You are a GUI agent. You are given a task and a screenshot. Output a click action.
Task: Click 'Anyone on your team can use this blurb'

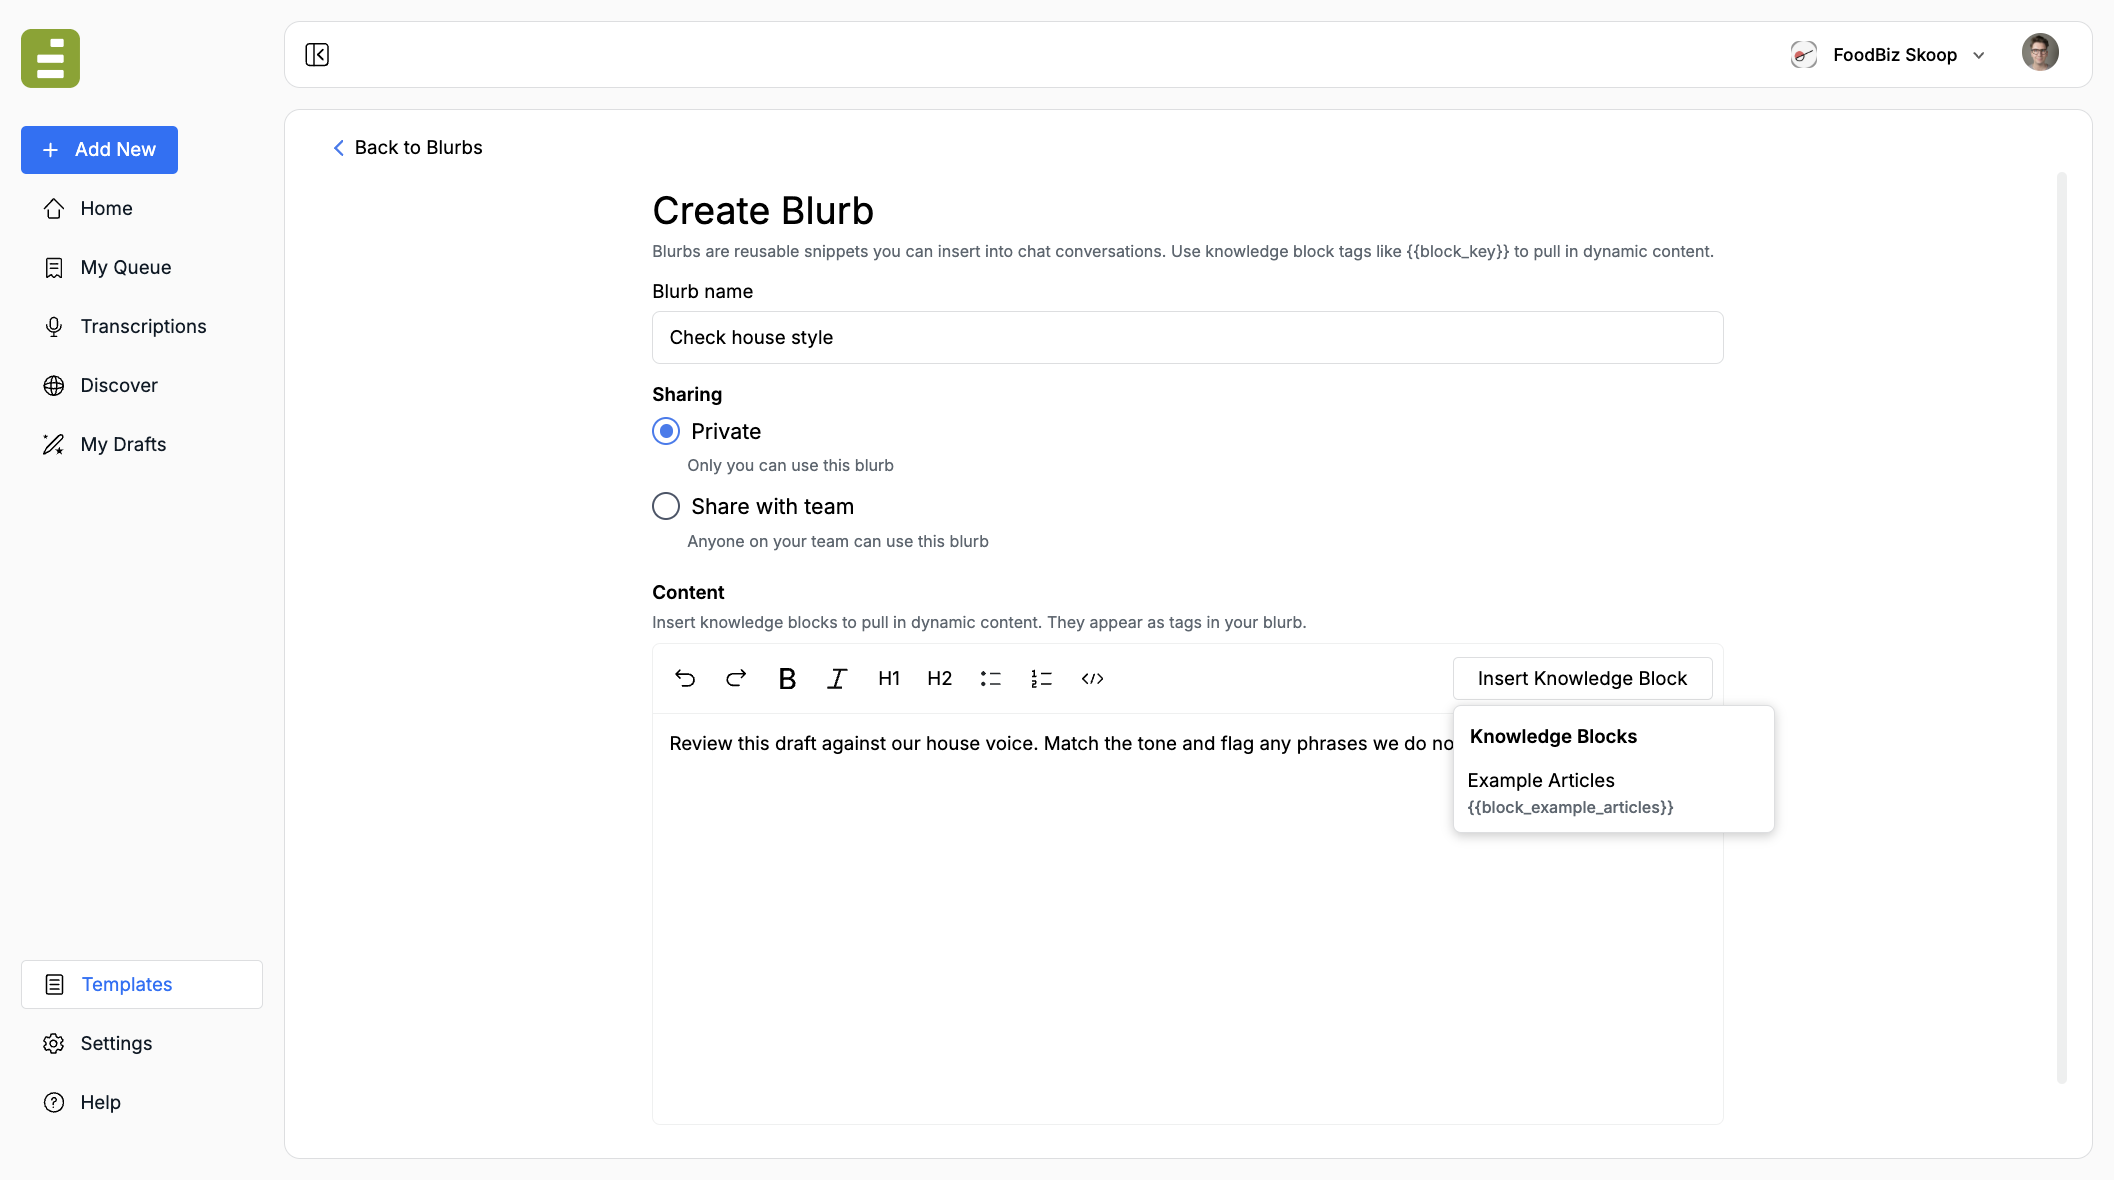837,541
